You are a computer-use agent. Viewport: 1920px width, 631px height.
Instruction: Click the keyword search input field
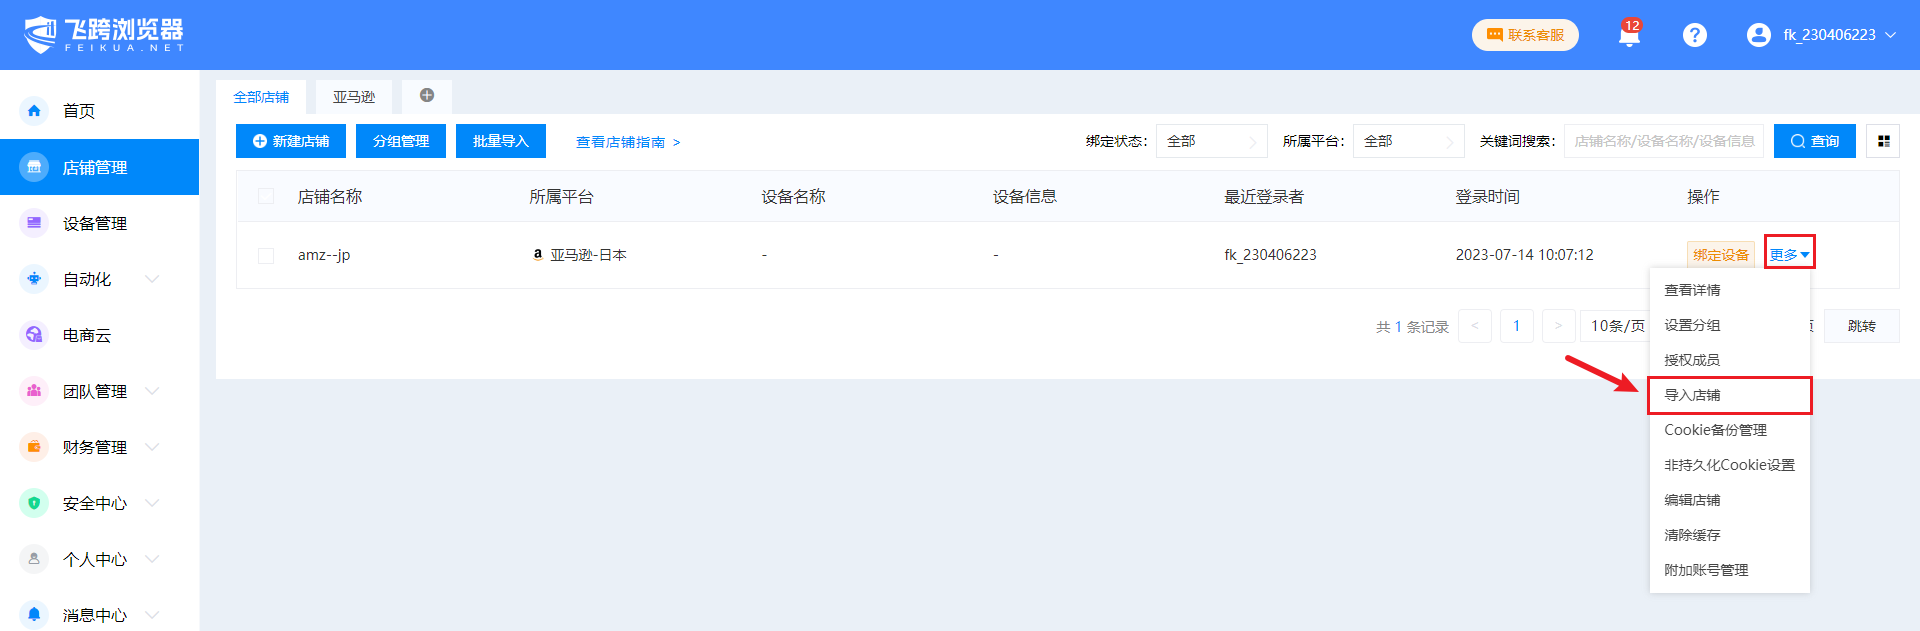point(1663,141)
